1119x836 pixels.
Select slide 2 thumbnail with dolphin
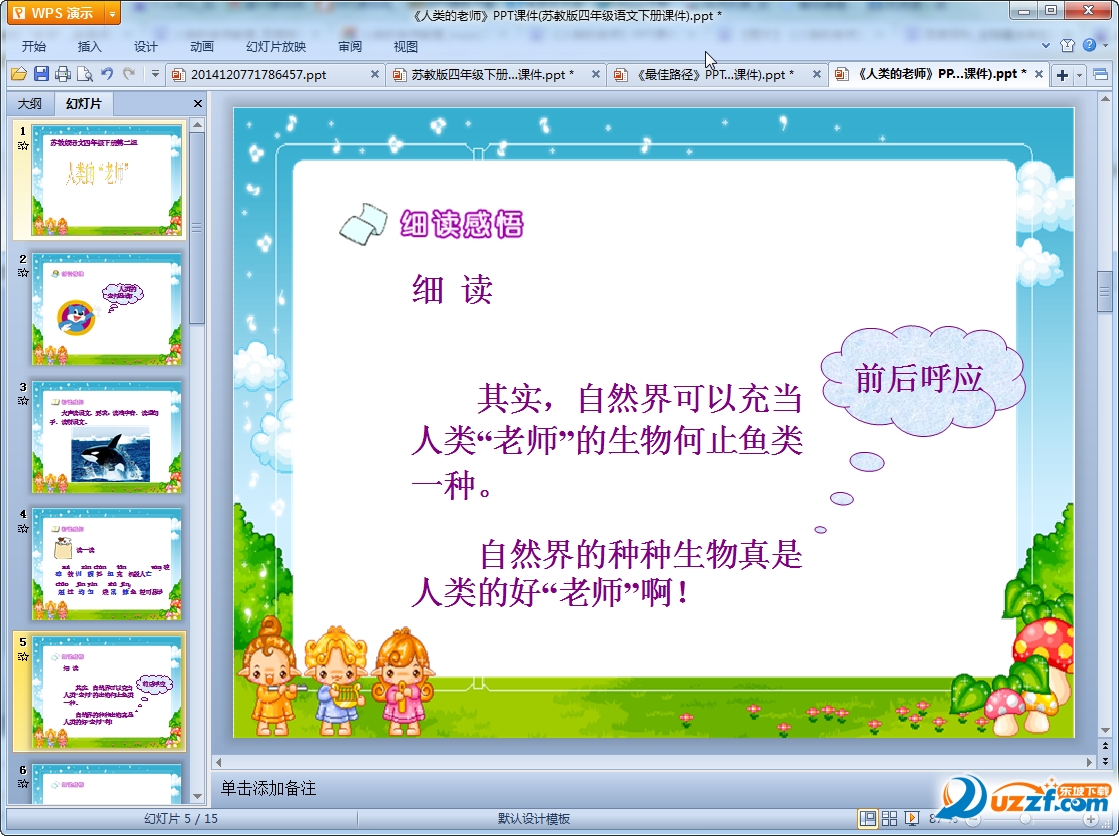[x=107, y=308]
